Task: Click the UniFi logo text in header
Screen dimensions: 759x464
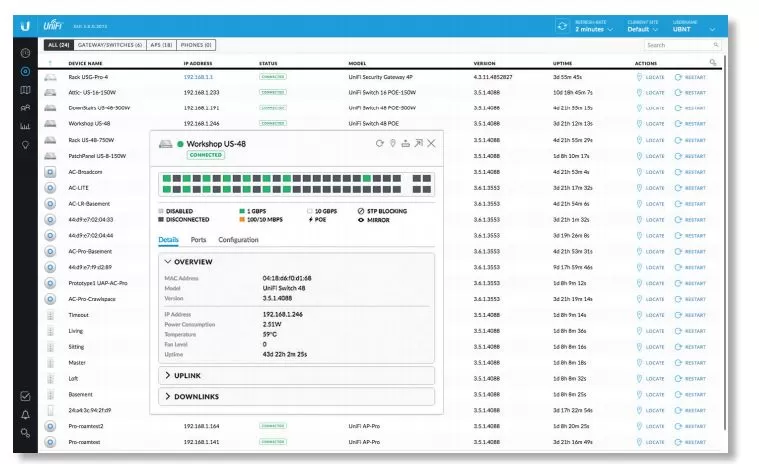Action: [x=53, y=26]
